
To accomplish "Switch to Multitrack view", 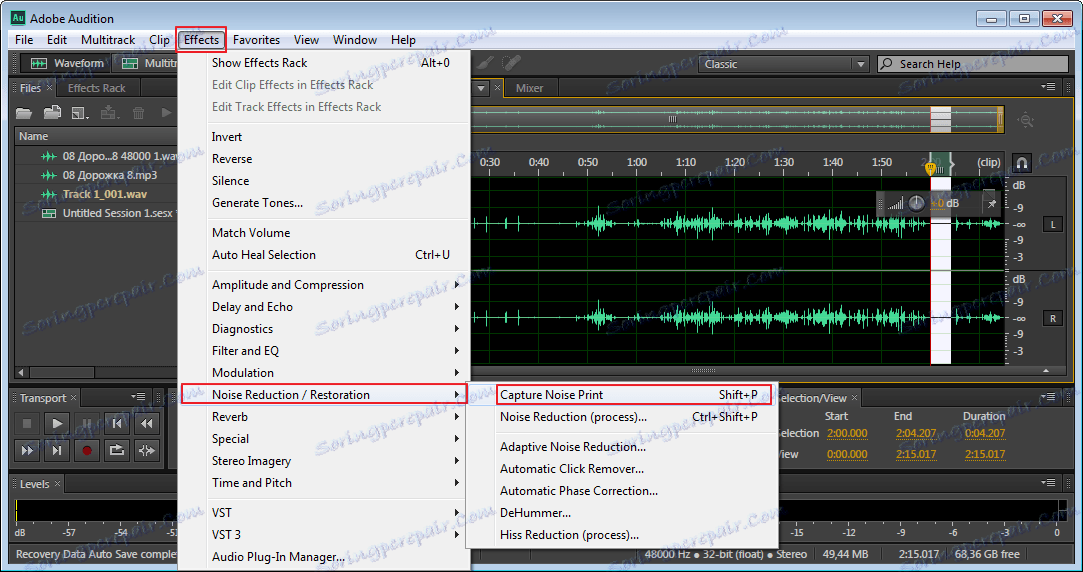I will (147, 64).
